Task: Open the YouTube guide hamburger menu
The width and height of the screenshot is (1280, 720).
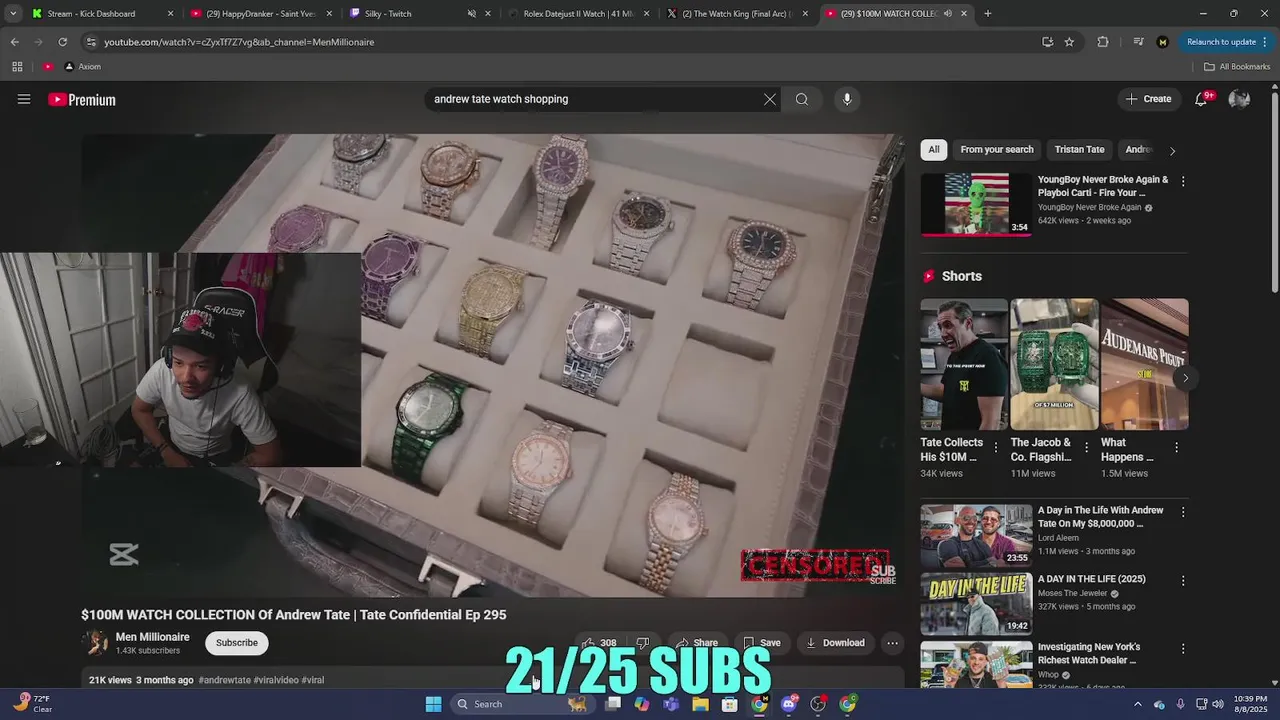Action: click(24, 99)
